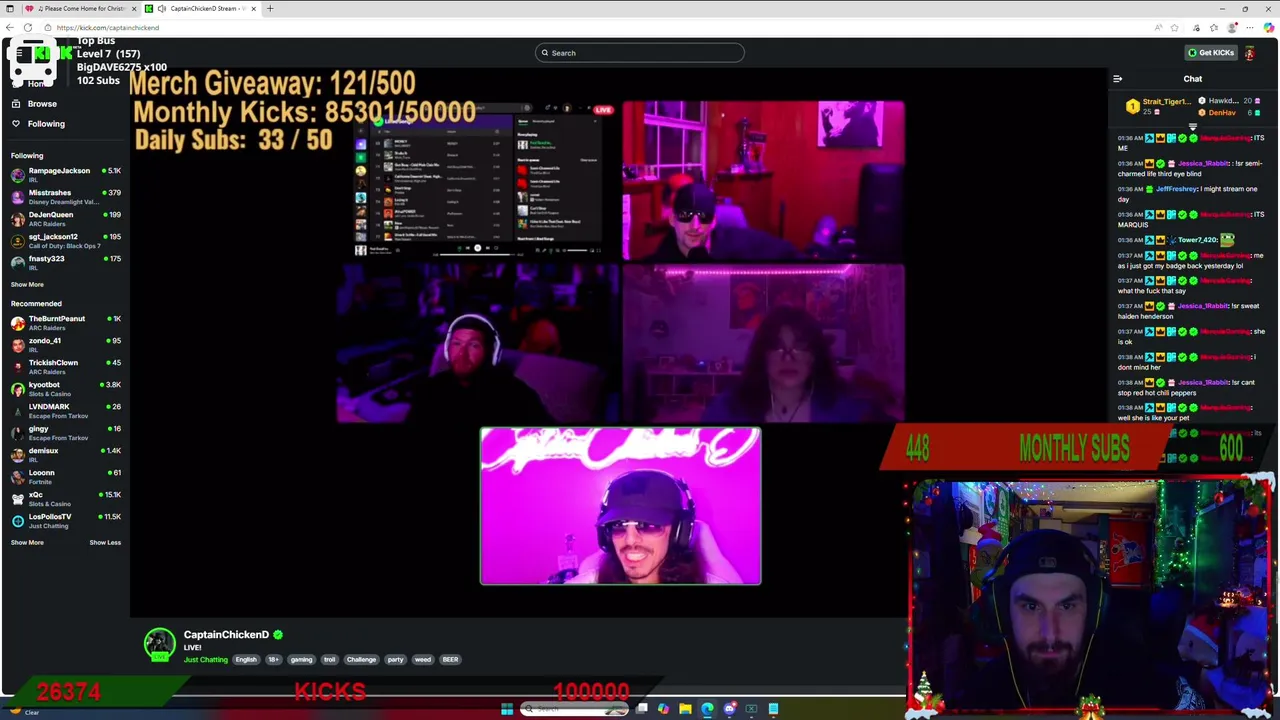Open Task View in taskbar
Screen dimensions: 1280x720
tap(642, 708)
